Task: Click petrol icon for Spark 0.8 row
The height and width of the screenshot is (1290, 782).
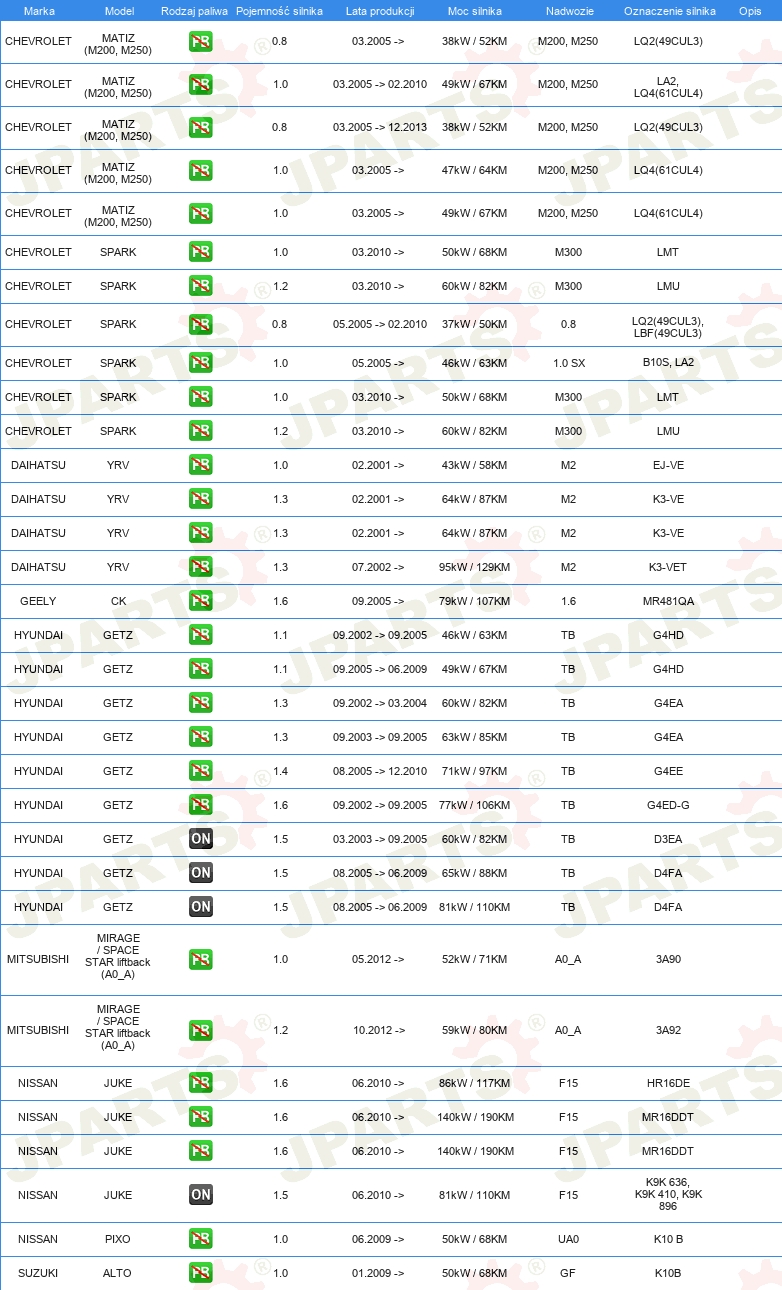Action: [201, 324]
